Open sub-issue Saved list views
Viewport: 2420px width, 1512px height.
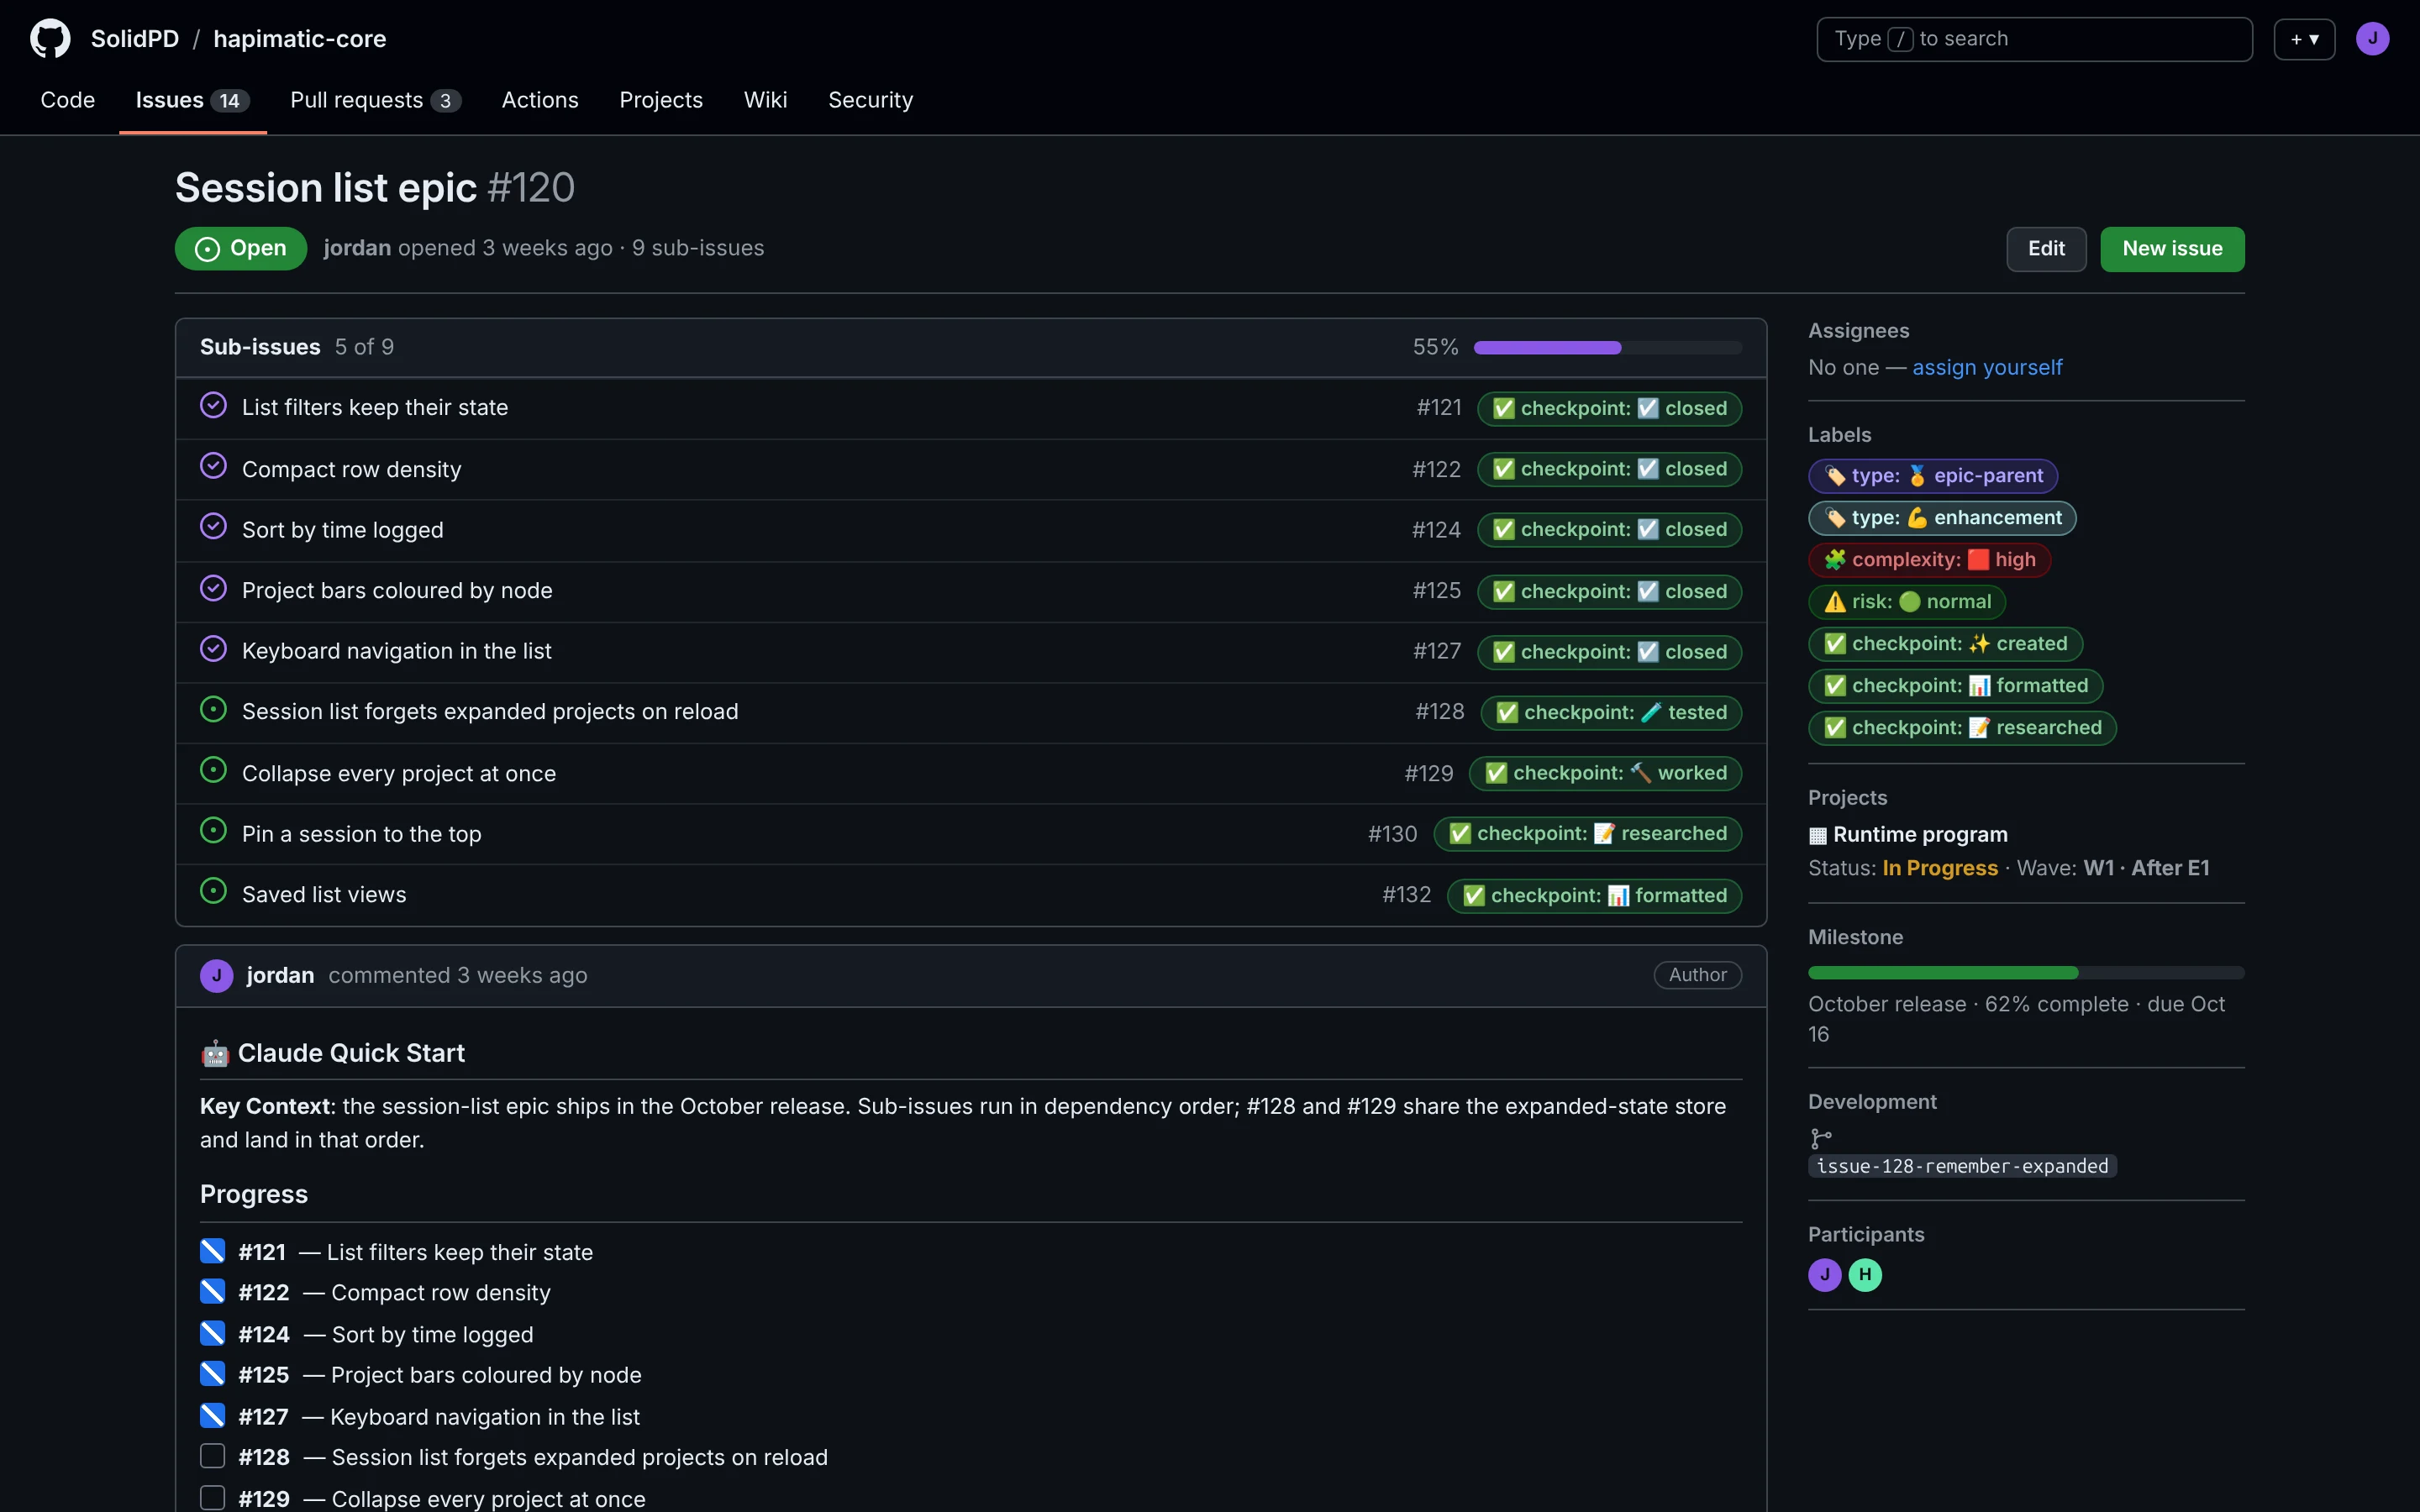[x=324, y=895]
